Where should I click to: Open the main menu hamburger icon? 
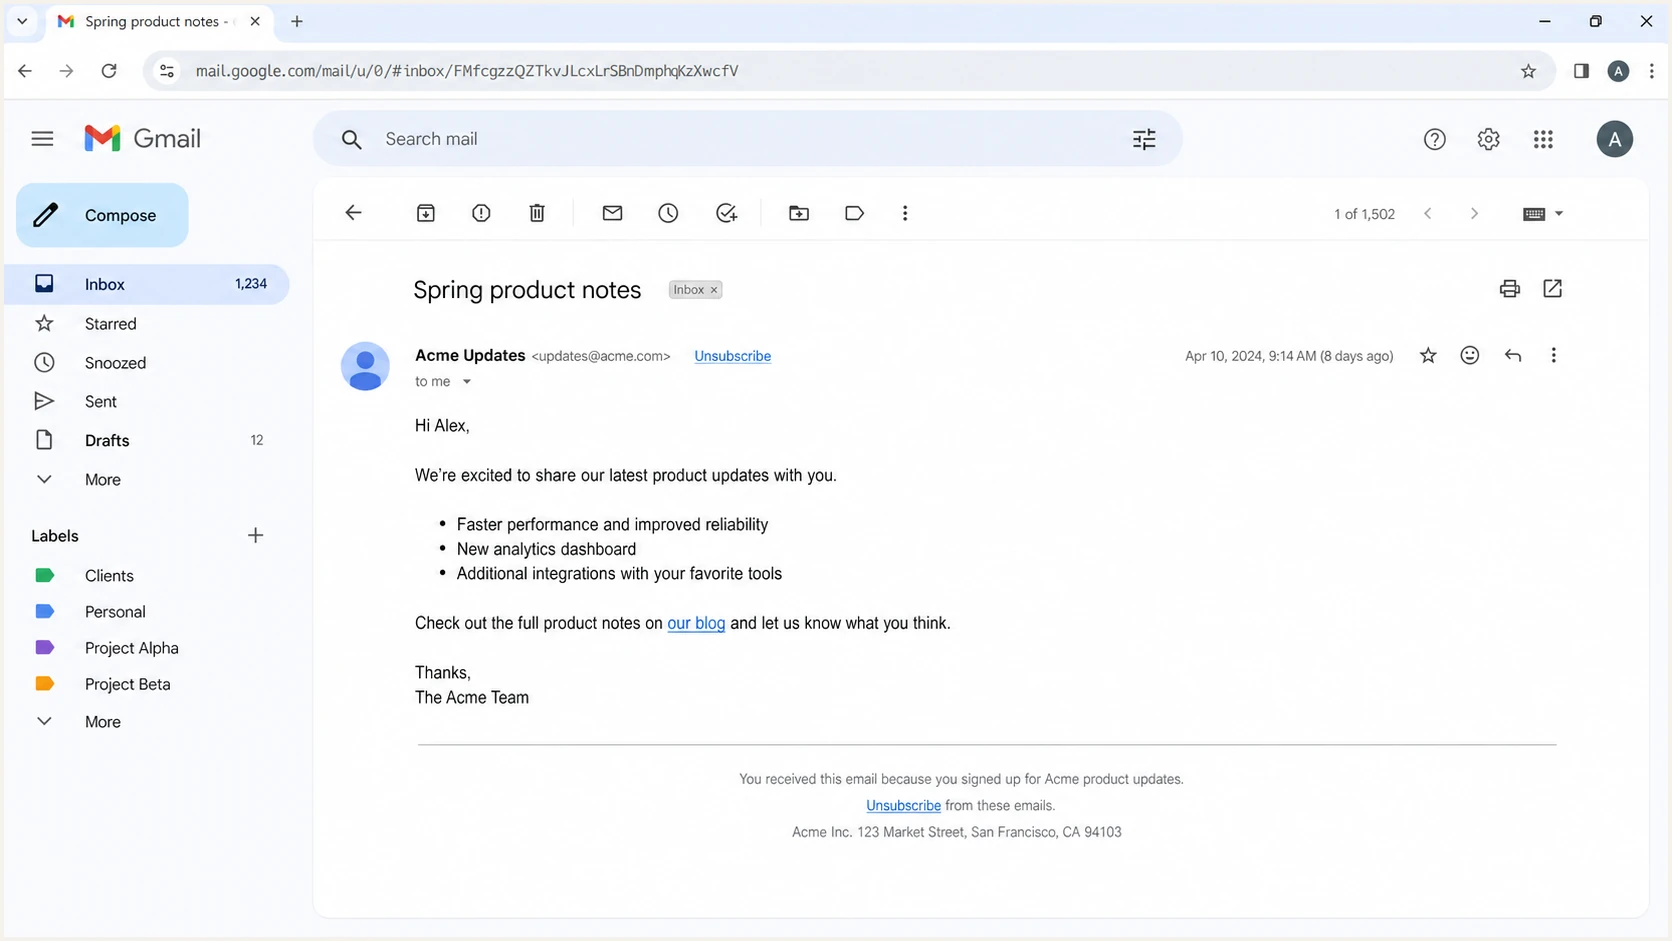(x=42, y=139)
